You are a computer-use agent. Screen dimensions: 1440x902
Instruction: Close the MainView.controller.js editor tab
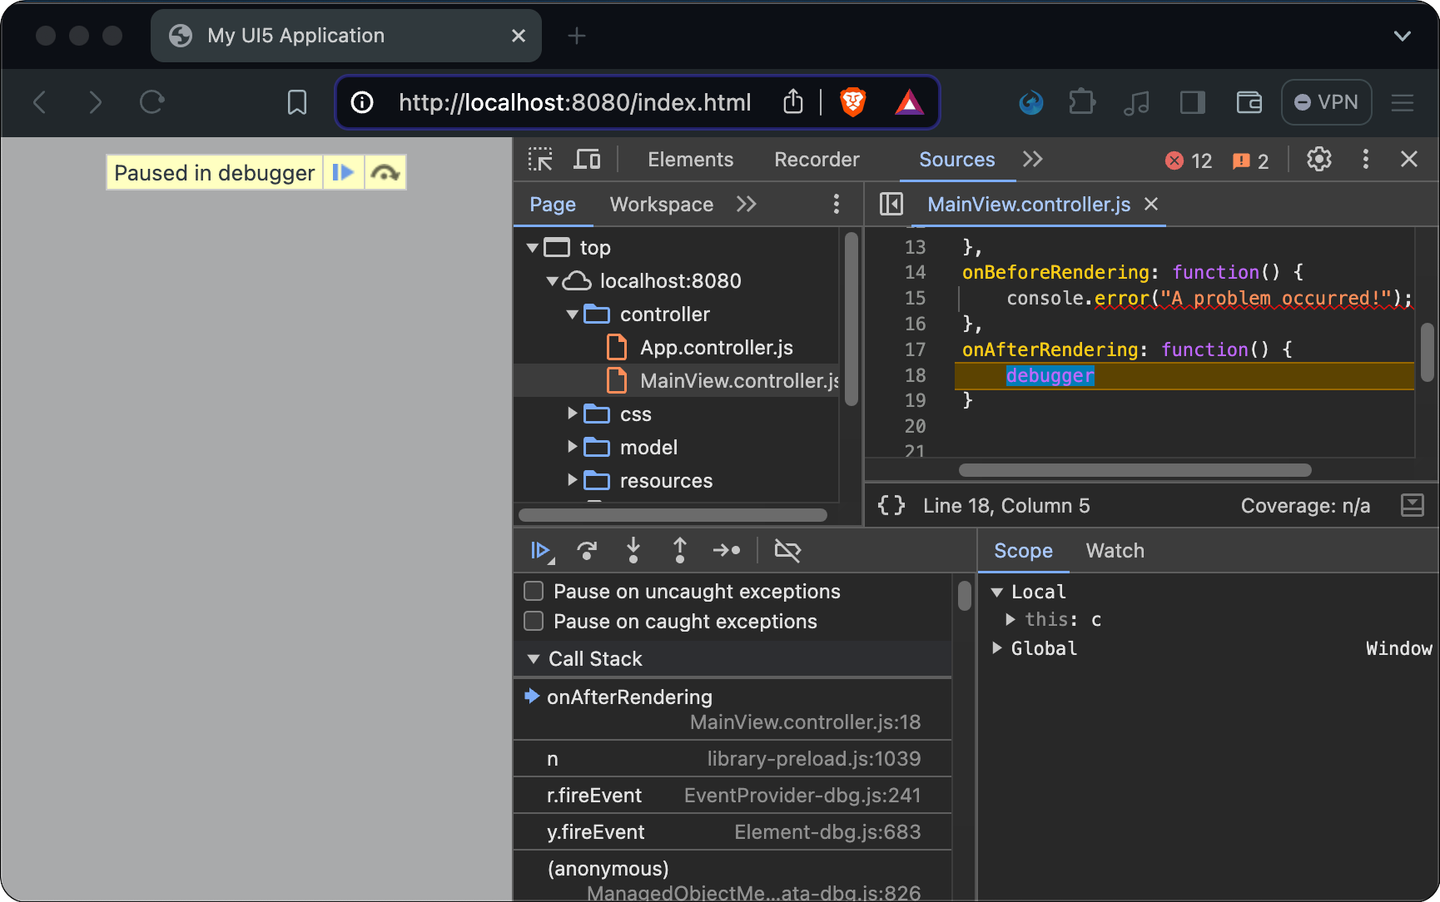click(1151, 204)
